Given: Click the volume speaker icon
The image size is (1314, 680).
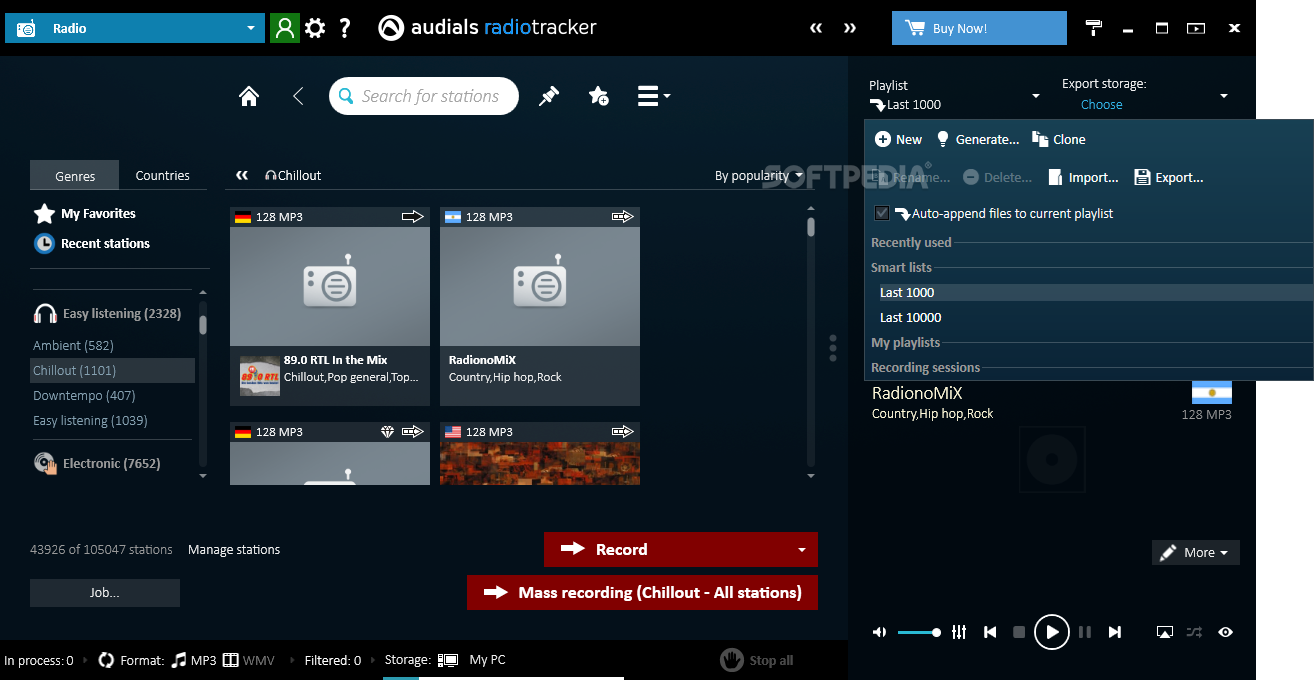Looking at the screenshot, I should [x=879, y=632].
